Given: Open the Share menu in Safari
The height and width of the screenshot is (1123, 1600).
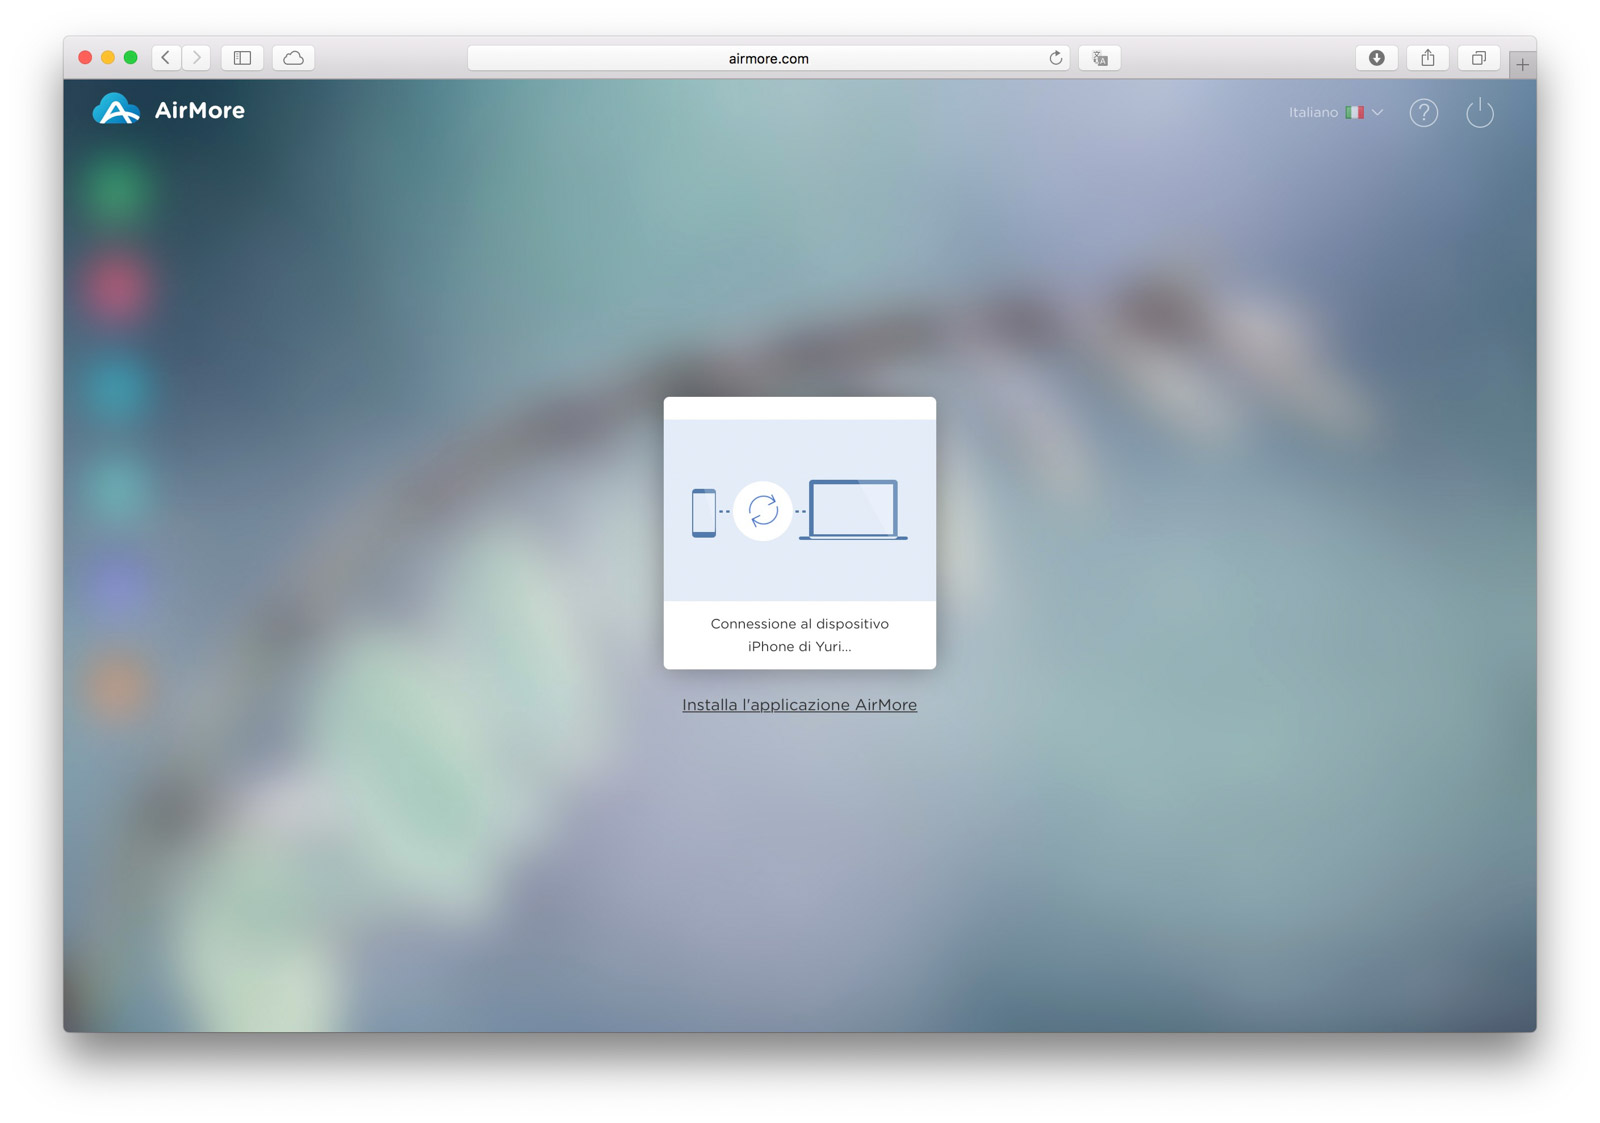Looking at the screenshot, I should tap(1428, 58).
